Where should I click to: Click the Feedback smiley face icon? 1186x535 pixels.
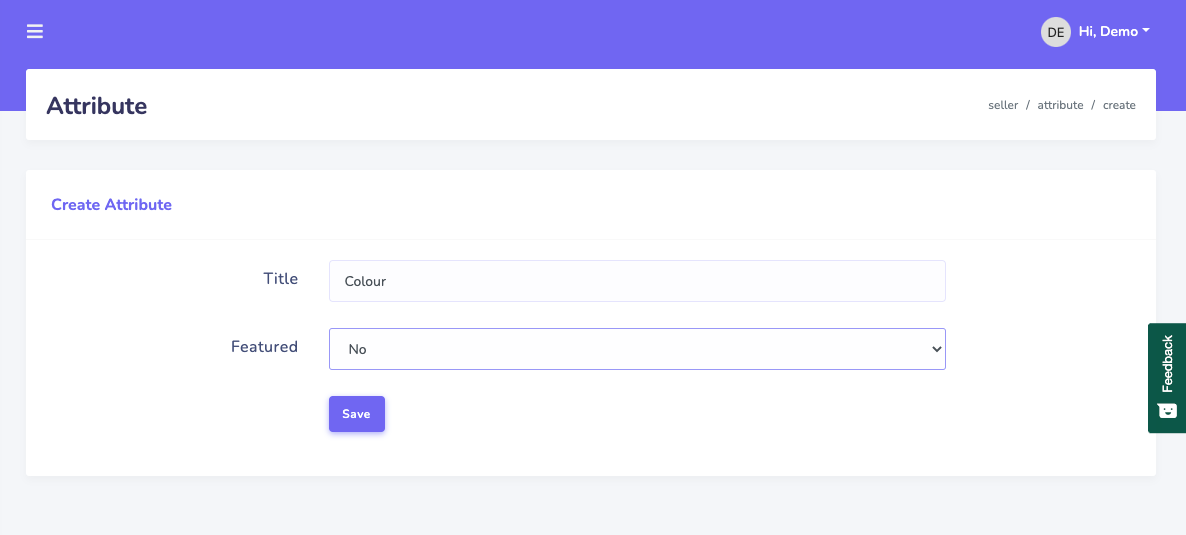tap(1167, 410)
